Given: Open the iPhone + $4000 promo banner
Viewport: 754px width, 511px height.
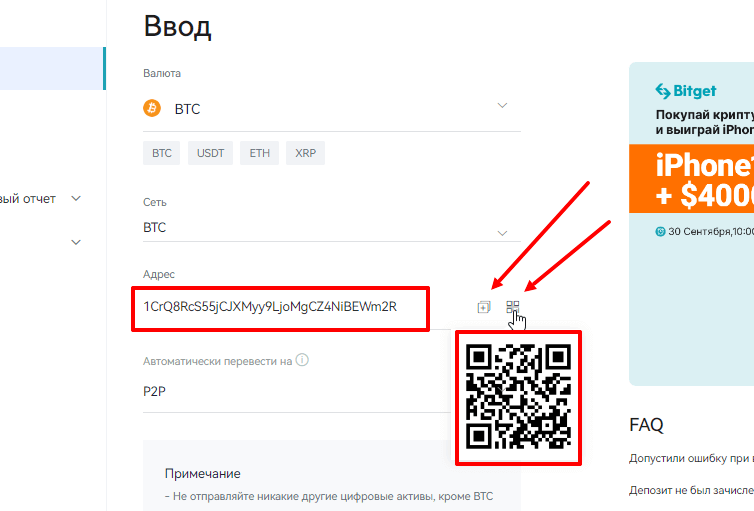Looking at the screenshot, I should 691,178.
